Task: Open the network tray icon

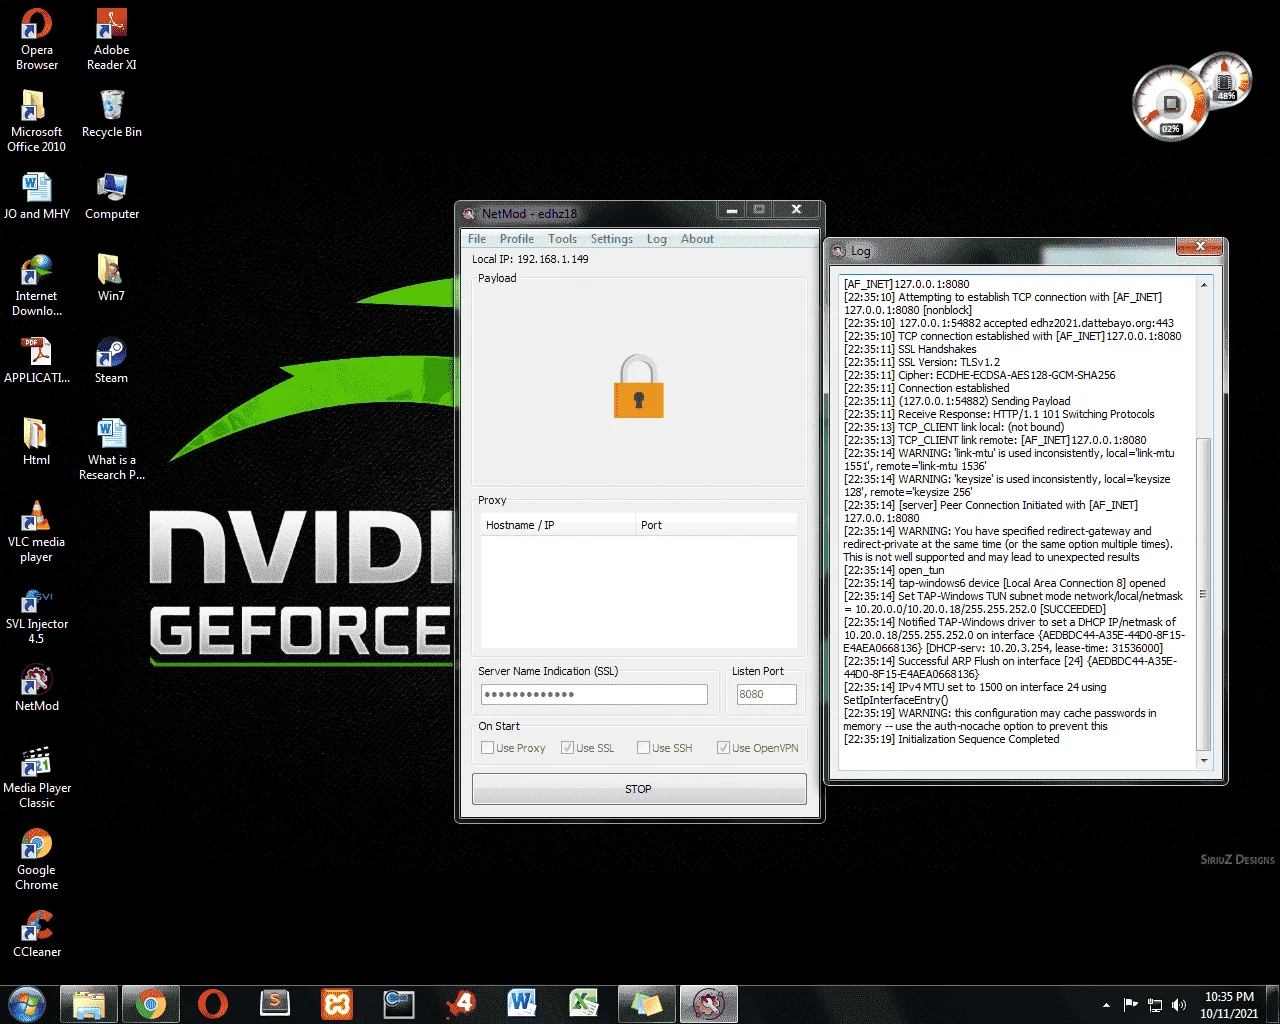Action: click(1155, 1004)
